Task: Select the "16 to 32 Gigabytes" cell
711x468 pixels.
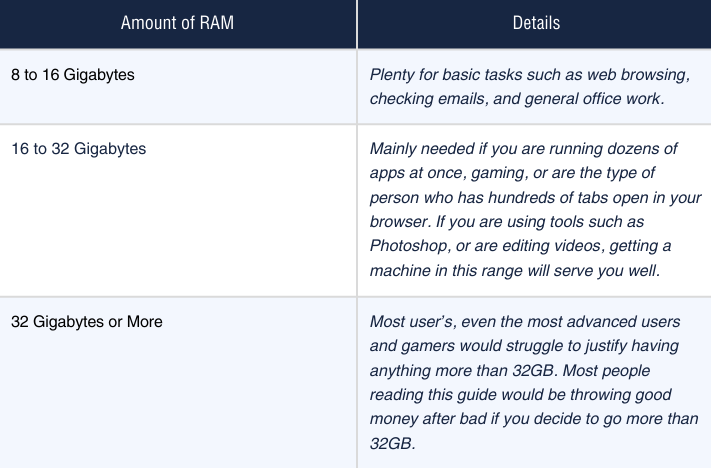Action: pyautogui.click(x=78, y=149)
